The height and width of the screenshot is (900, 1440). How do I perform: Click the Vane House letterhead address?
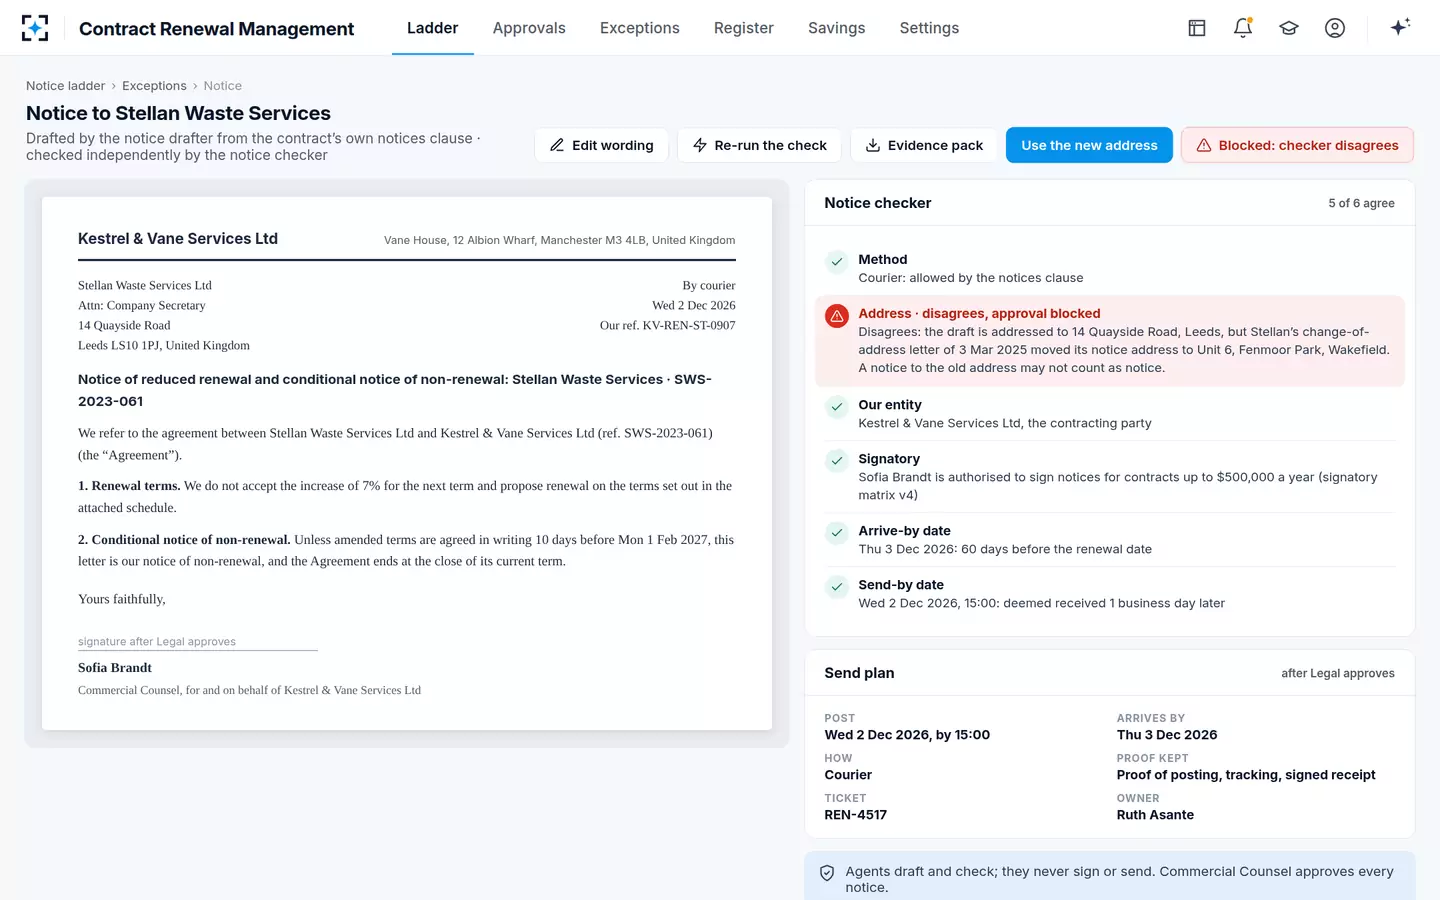(559, 240)
